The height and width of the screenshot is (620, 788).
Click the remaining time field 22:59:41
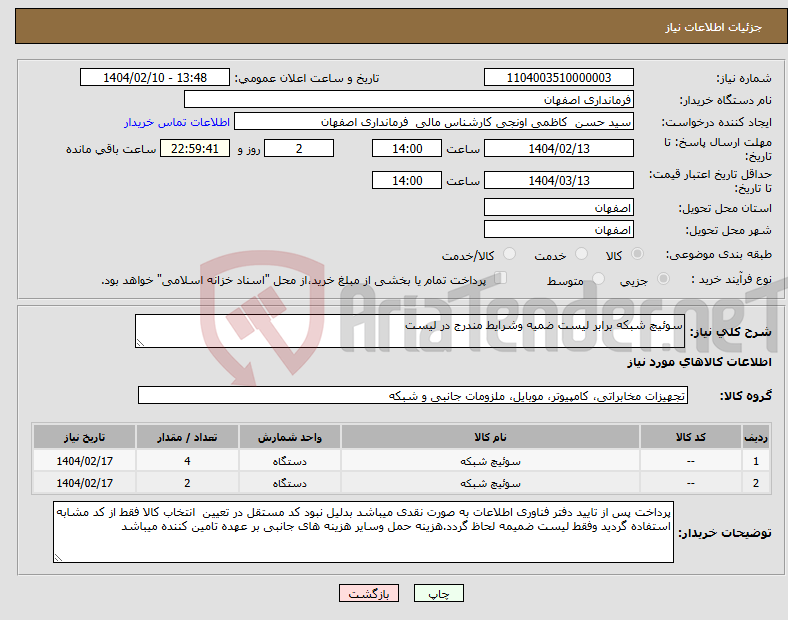click(x=195, y=148)
